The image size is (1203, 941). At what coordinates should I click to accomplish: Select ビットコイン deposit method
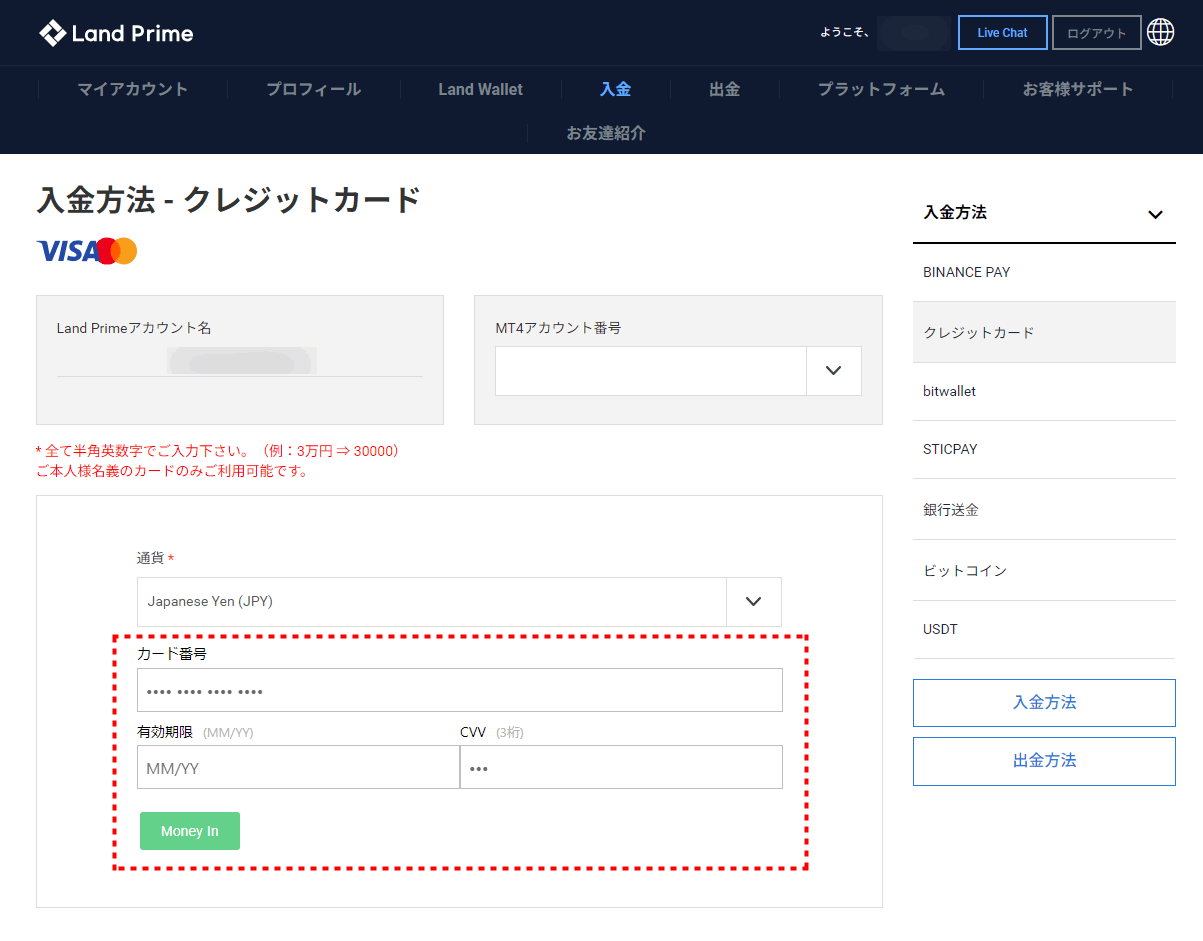(x=1044, y=570)
